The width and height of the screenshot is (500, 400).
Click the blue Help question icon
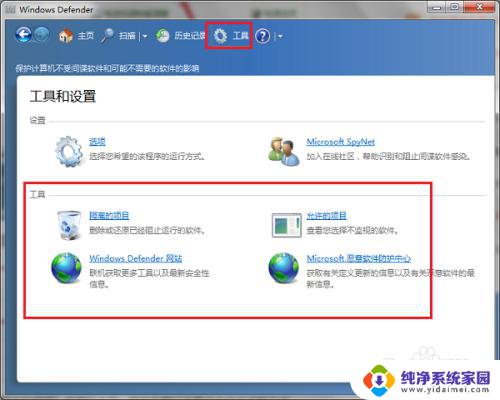pyautogui.click(x=262, y=36)
